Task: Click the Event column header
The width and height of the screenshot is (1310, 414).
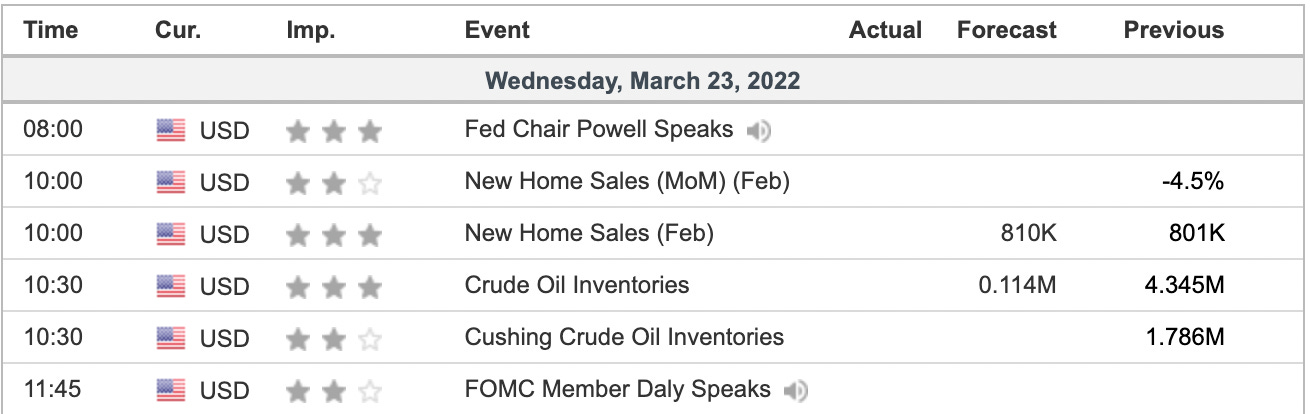Action: [497, 30]
